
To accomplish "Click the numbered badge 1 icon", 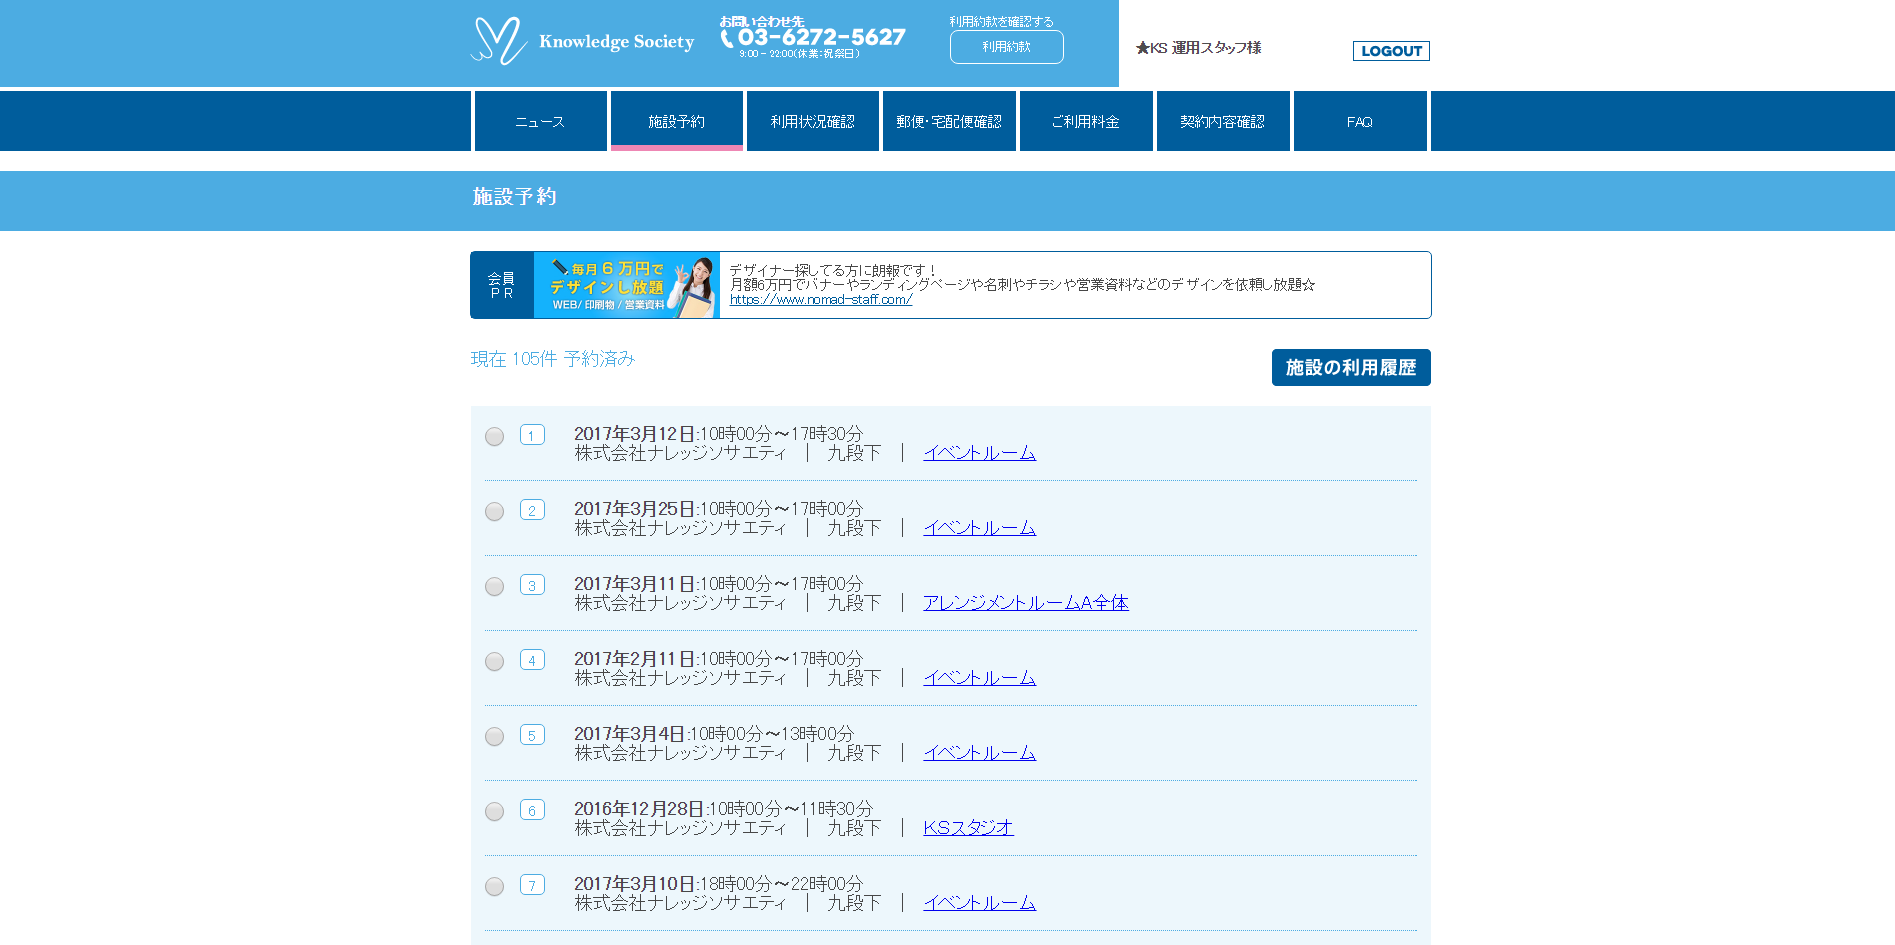I will click(532, 435).
